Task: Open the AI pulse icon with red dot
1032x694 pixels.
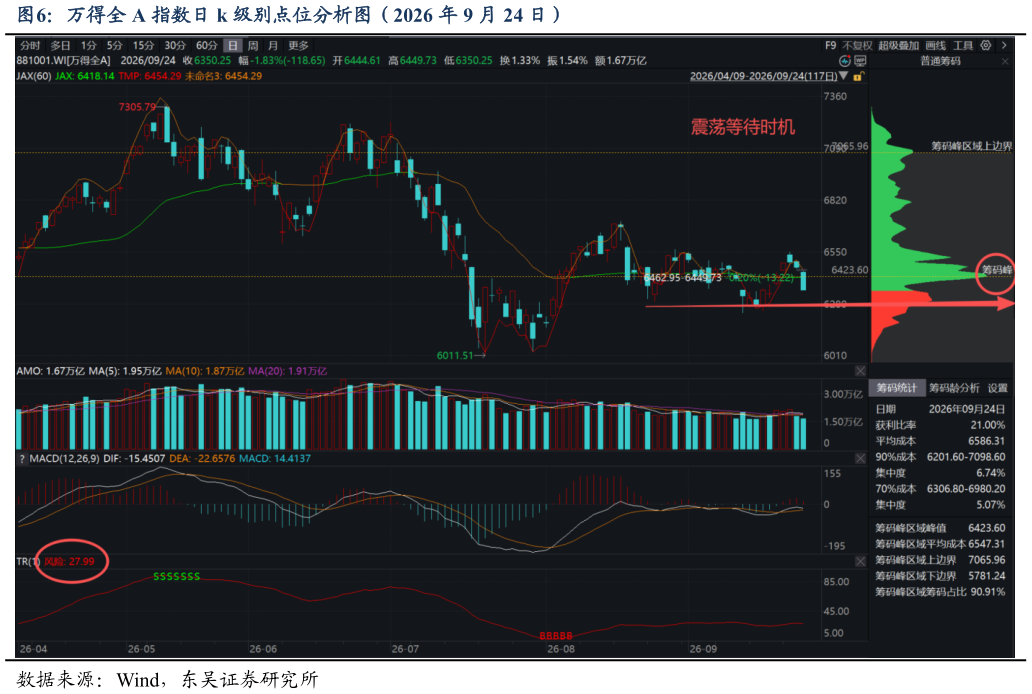Action: click(845, 61)
